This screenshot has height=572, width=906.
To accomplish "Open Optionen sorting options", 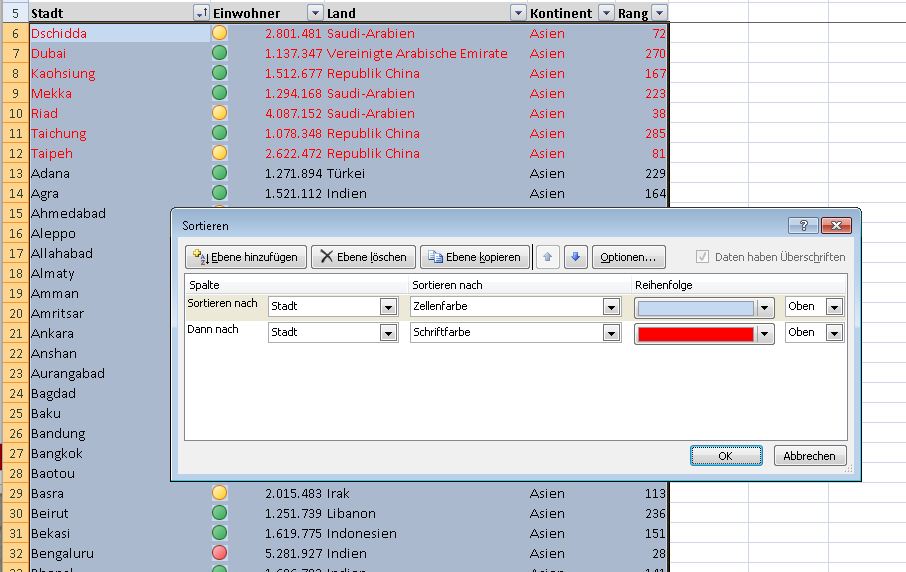I will pos(628,257).
